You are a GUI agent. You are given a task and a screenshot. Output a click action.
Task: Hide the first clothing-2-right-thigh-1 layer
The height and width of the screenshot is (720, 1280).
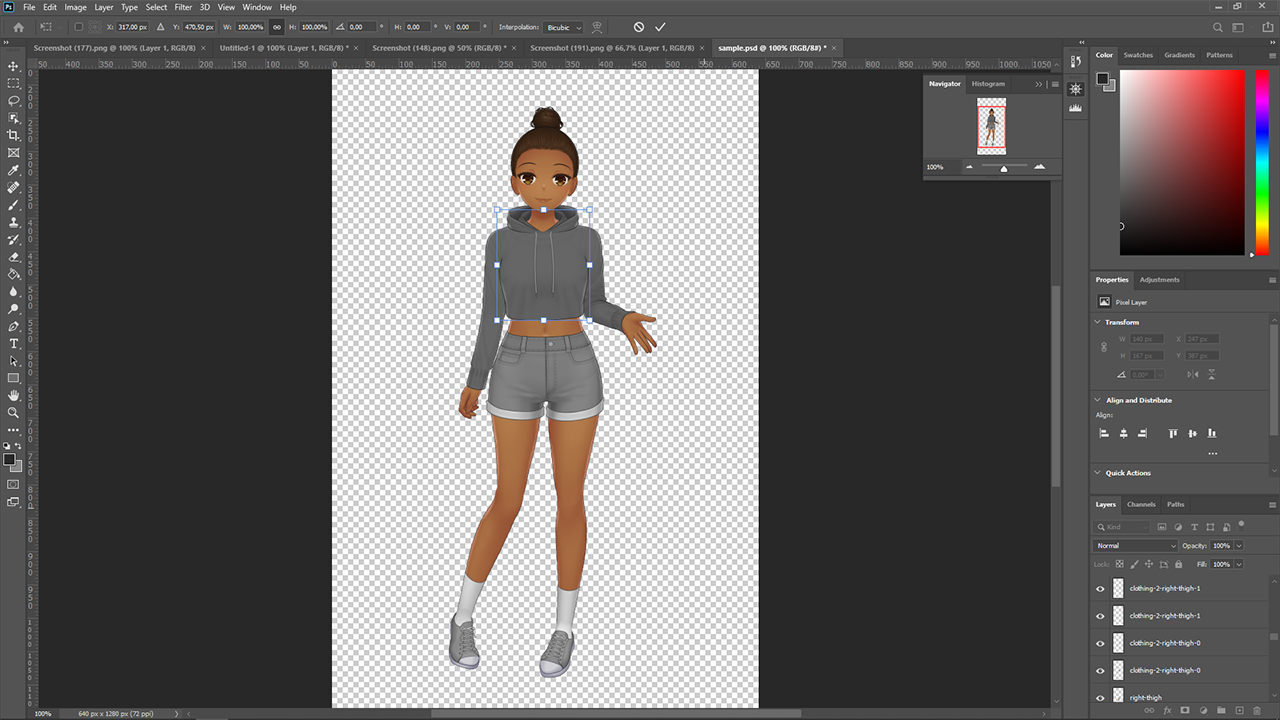tap(1101, 589)
